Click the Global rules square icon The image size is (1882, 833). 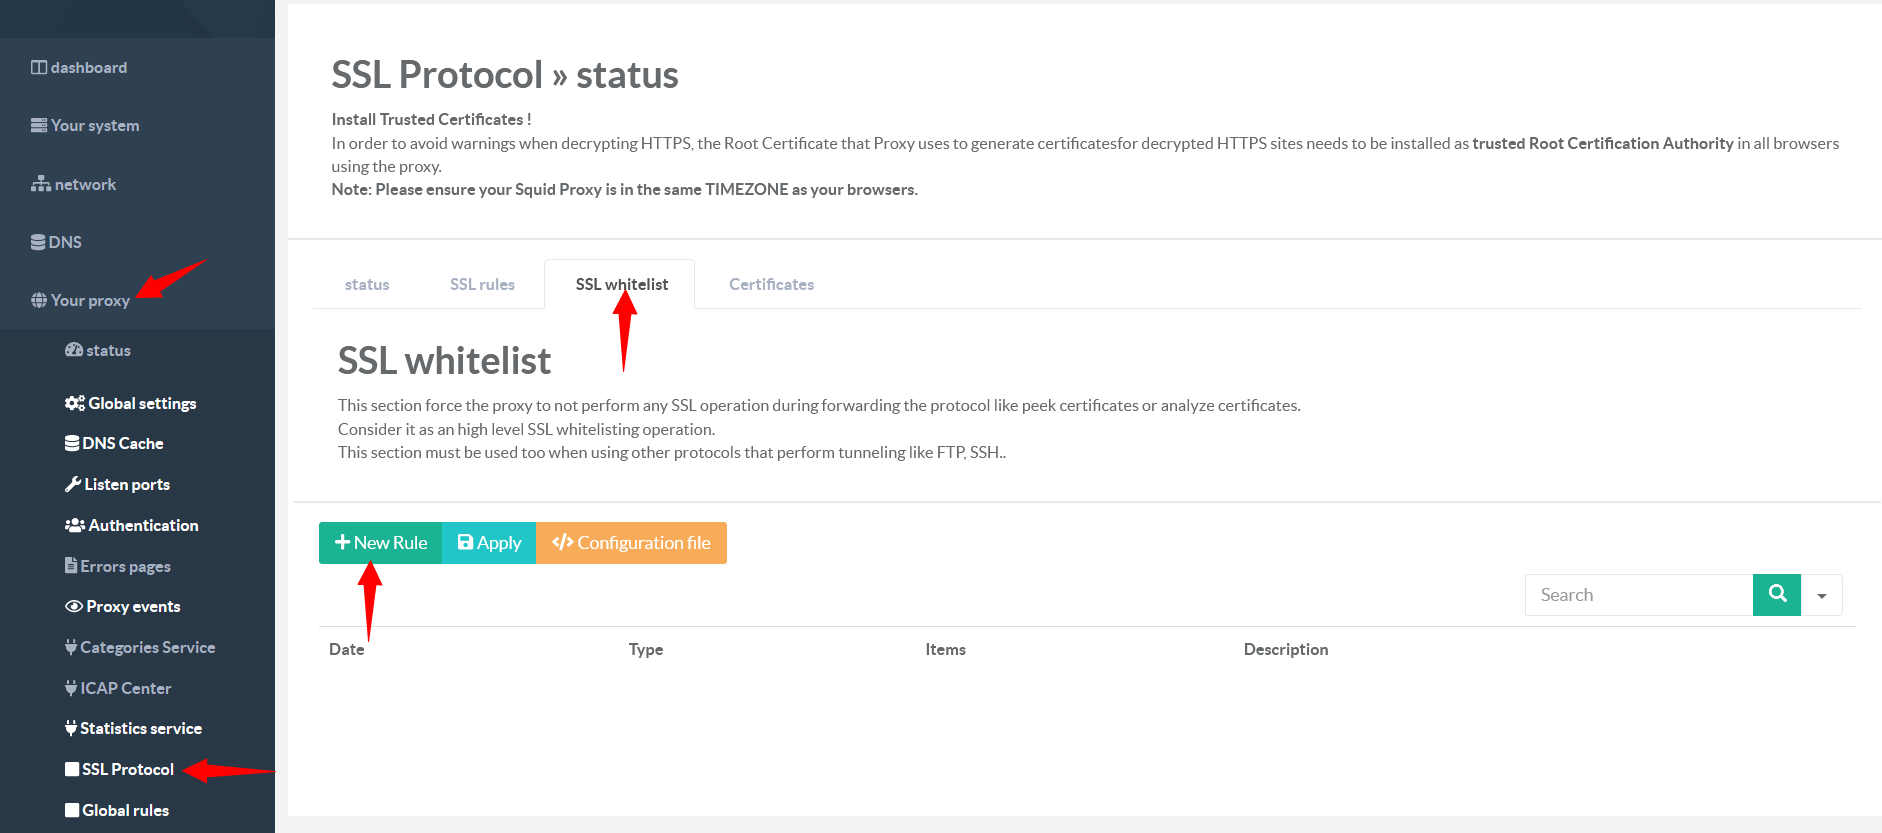click(x=72, y=810)
